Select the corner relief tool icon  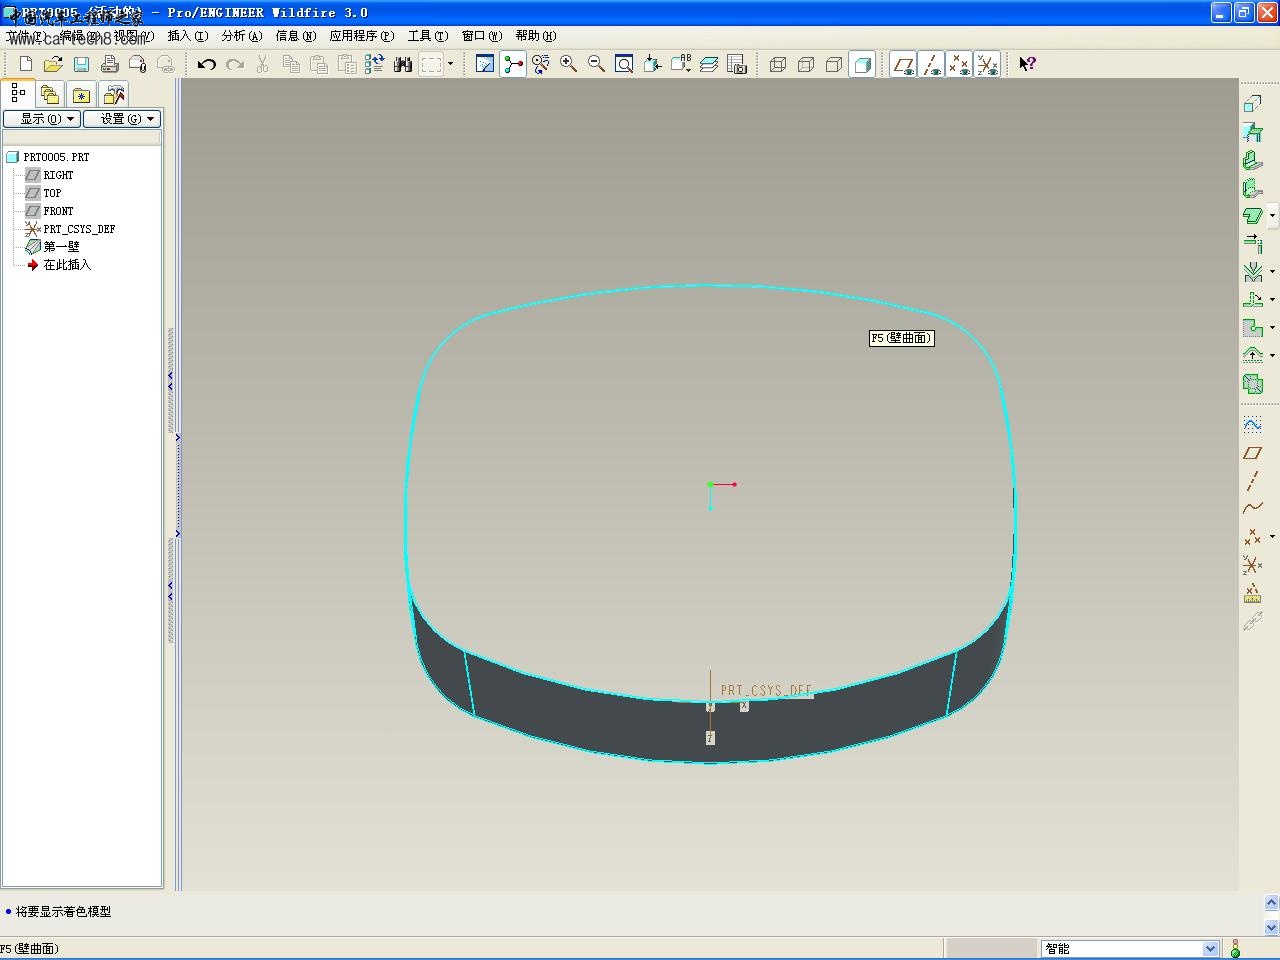[1252, 383]
